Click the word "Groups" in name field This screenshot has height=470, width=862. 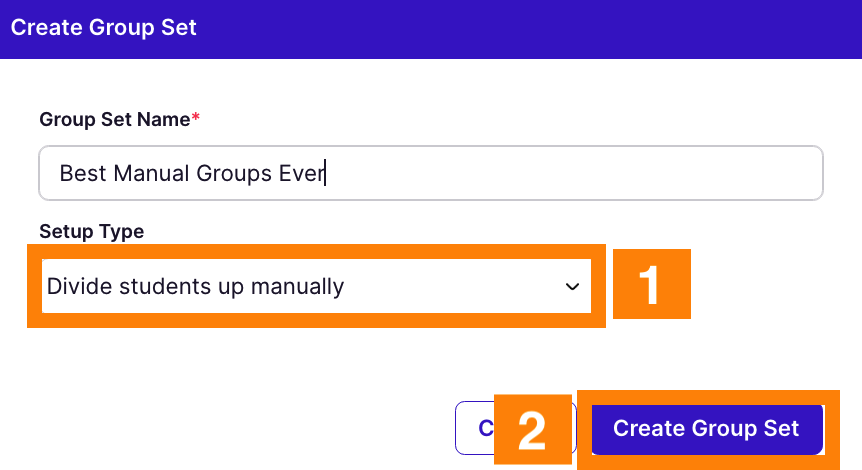(235, 173)
